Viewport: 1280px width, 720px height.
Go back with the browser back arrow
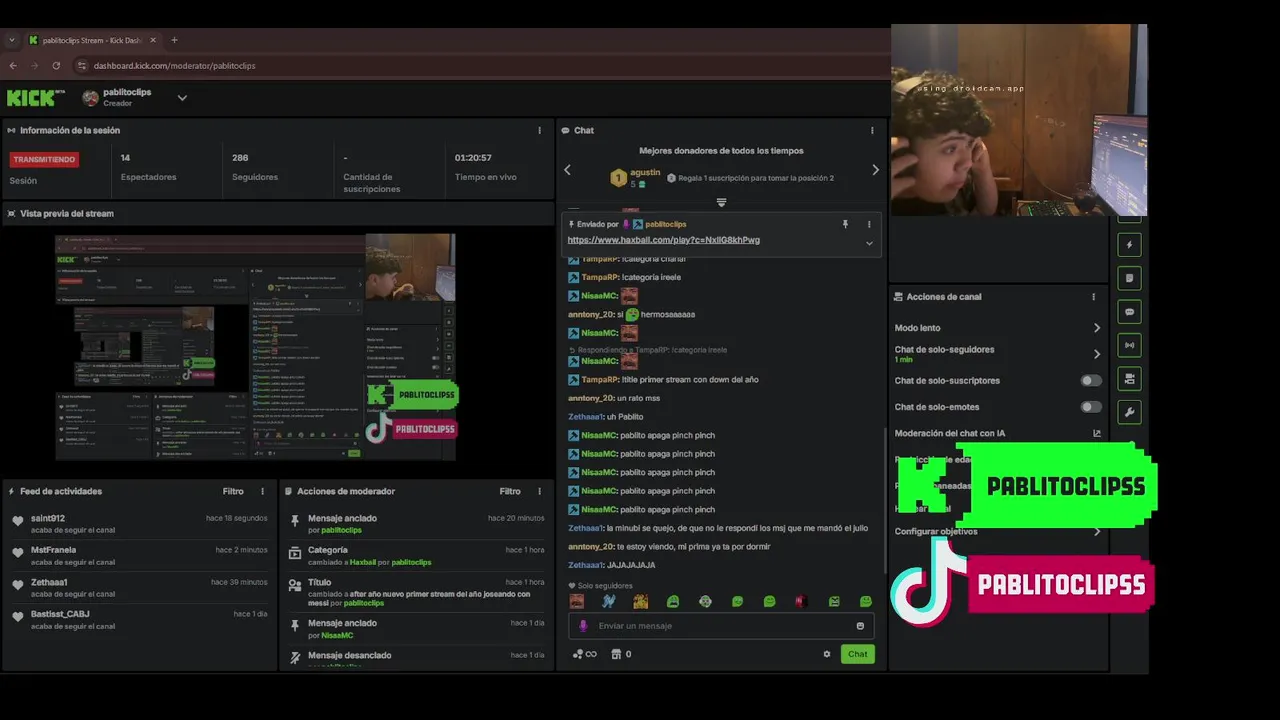point(13,65)
